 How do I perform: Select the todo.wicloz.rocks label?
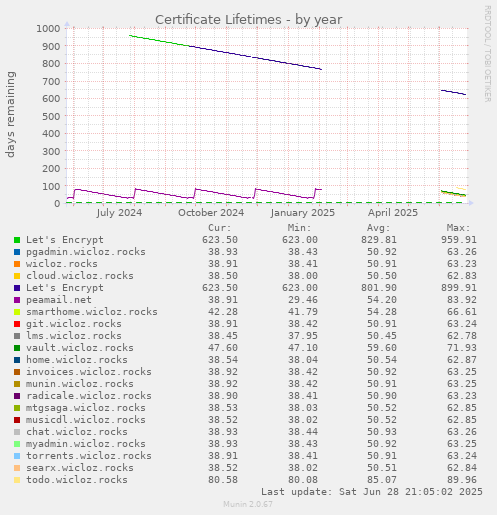click(x=77, y=480)
